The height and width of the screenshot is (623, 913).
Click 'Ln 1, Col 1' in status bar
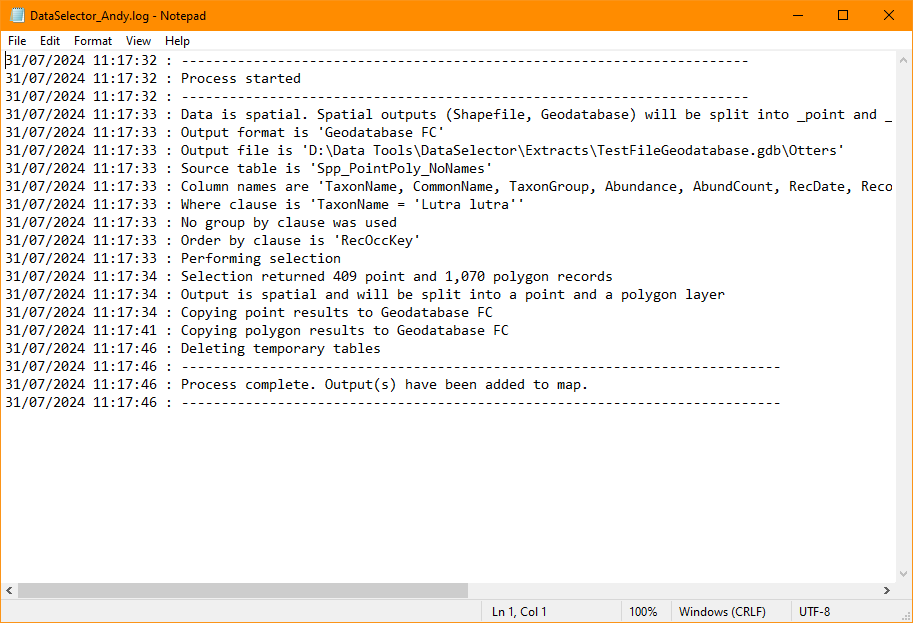point(519,612)
